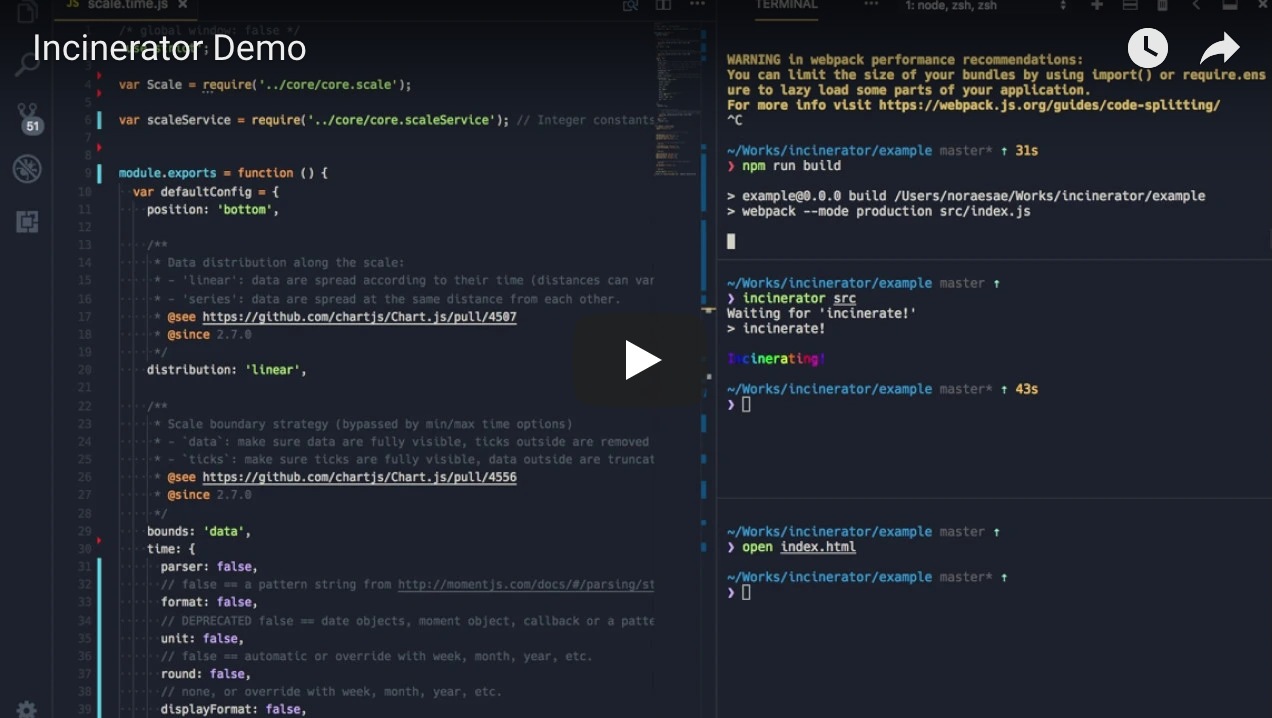
Task: Click the momentjs.com docs link
Action: (526, 584)
